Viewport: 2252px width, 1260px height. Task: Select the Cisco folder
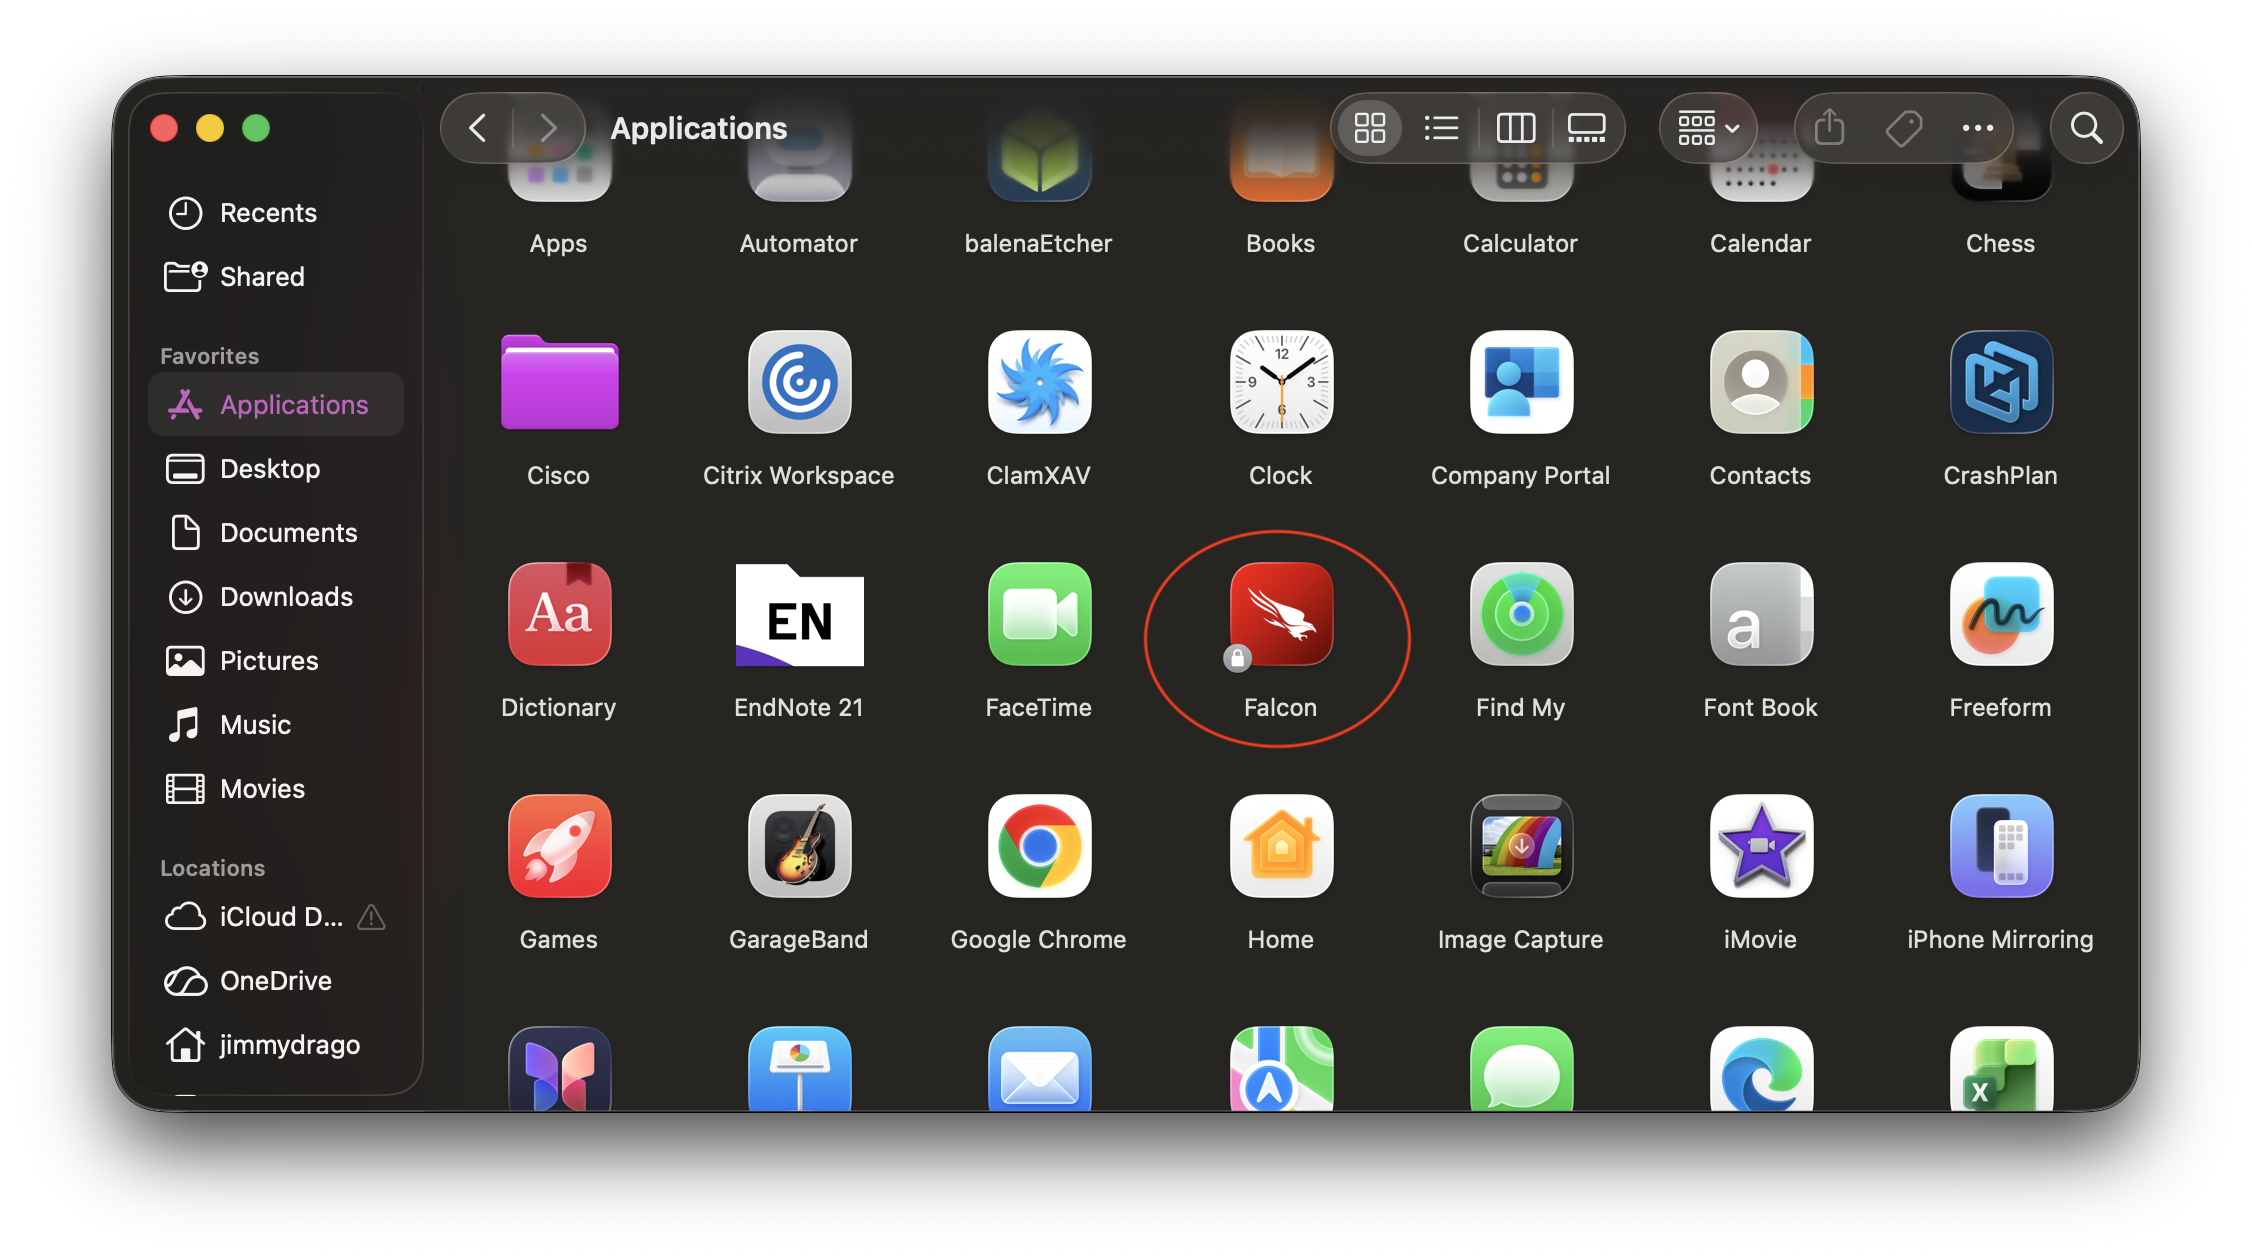(x=559, y=382)
